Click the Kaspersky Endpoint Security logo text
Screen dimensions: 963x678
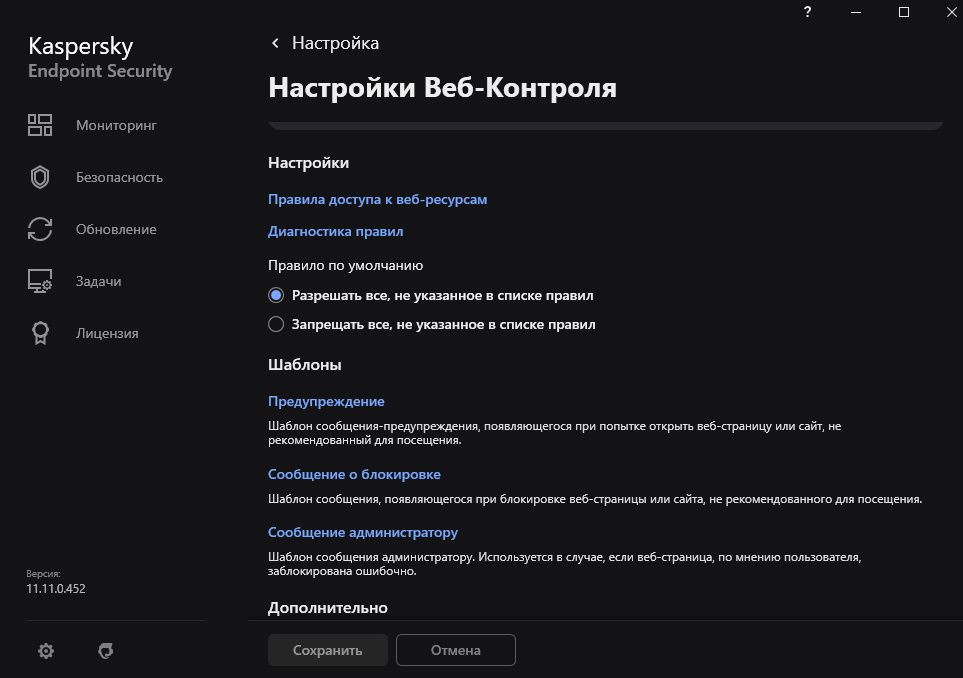[99, 58]
